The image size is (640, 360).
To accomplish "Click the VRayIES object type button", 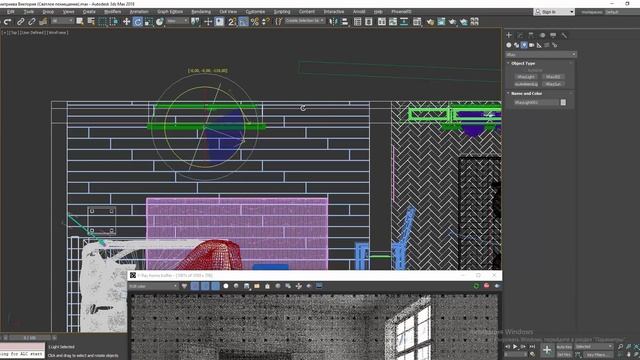I will [x=553, y=77].
